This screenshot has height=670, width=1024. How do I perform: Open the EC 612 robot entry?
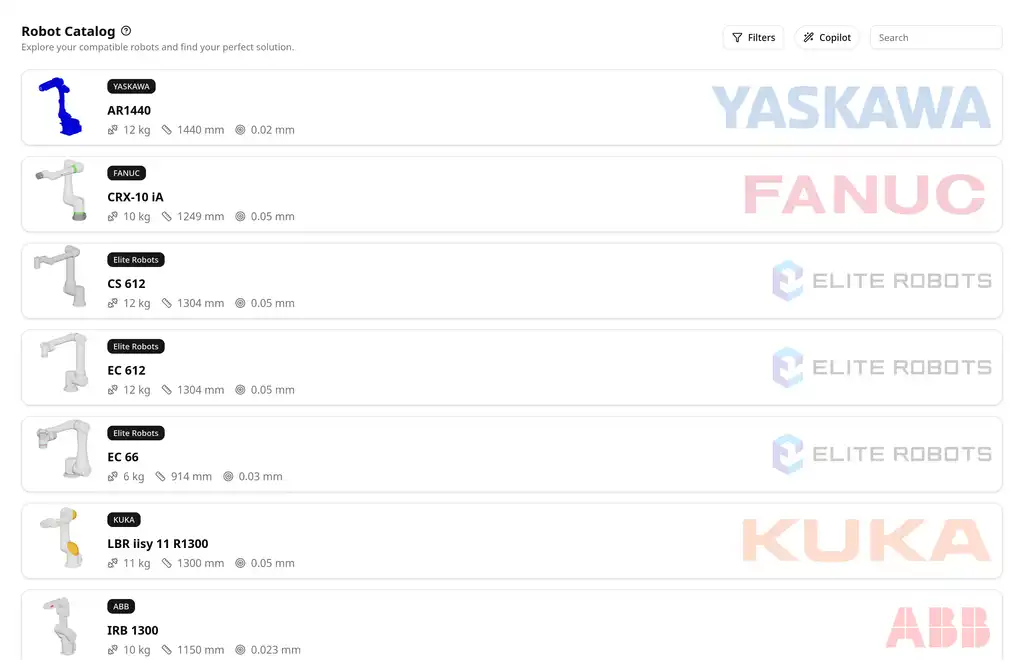click(x=127, y=371)
